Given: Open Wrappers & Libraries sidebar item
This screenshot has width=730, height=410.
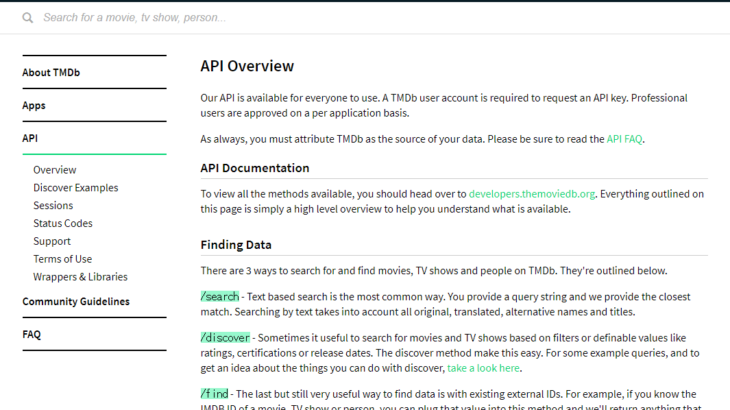Looking at the screenshot, I should click(x=80, y=277).
